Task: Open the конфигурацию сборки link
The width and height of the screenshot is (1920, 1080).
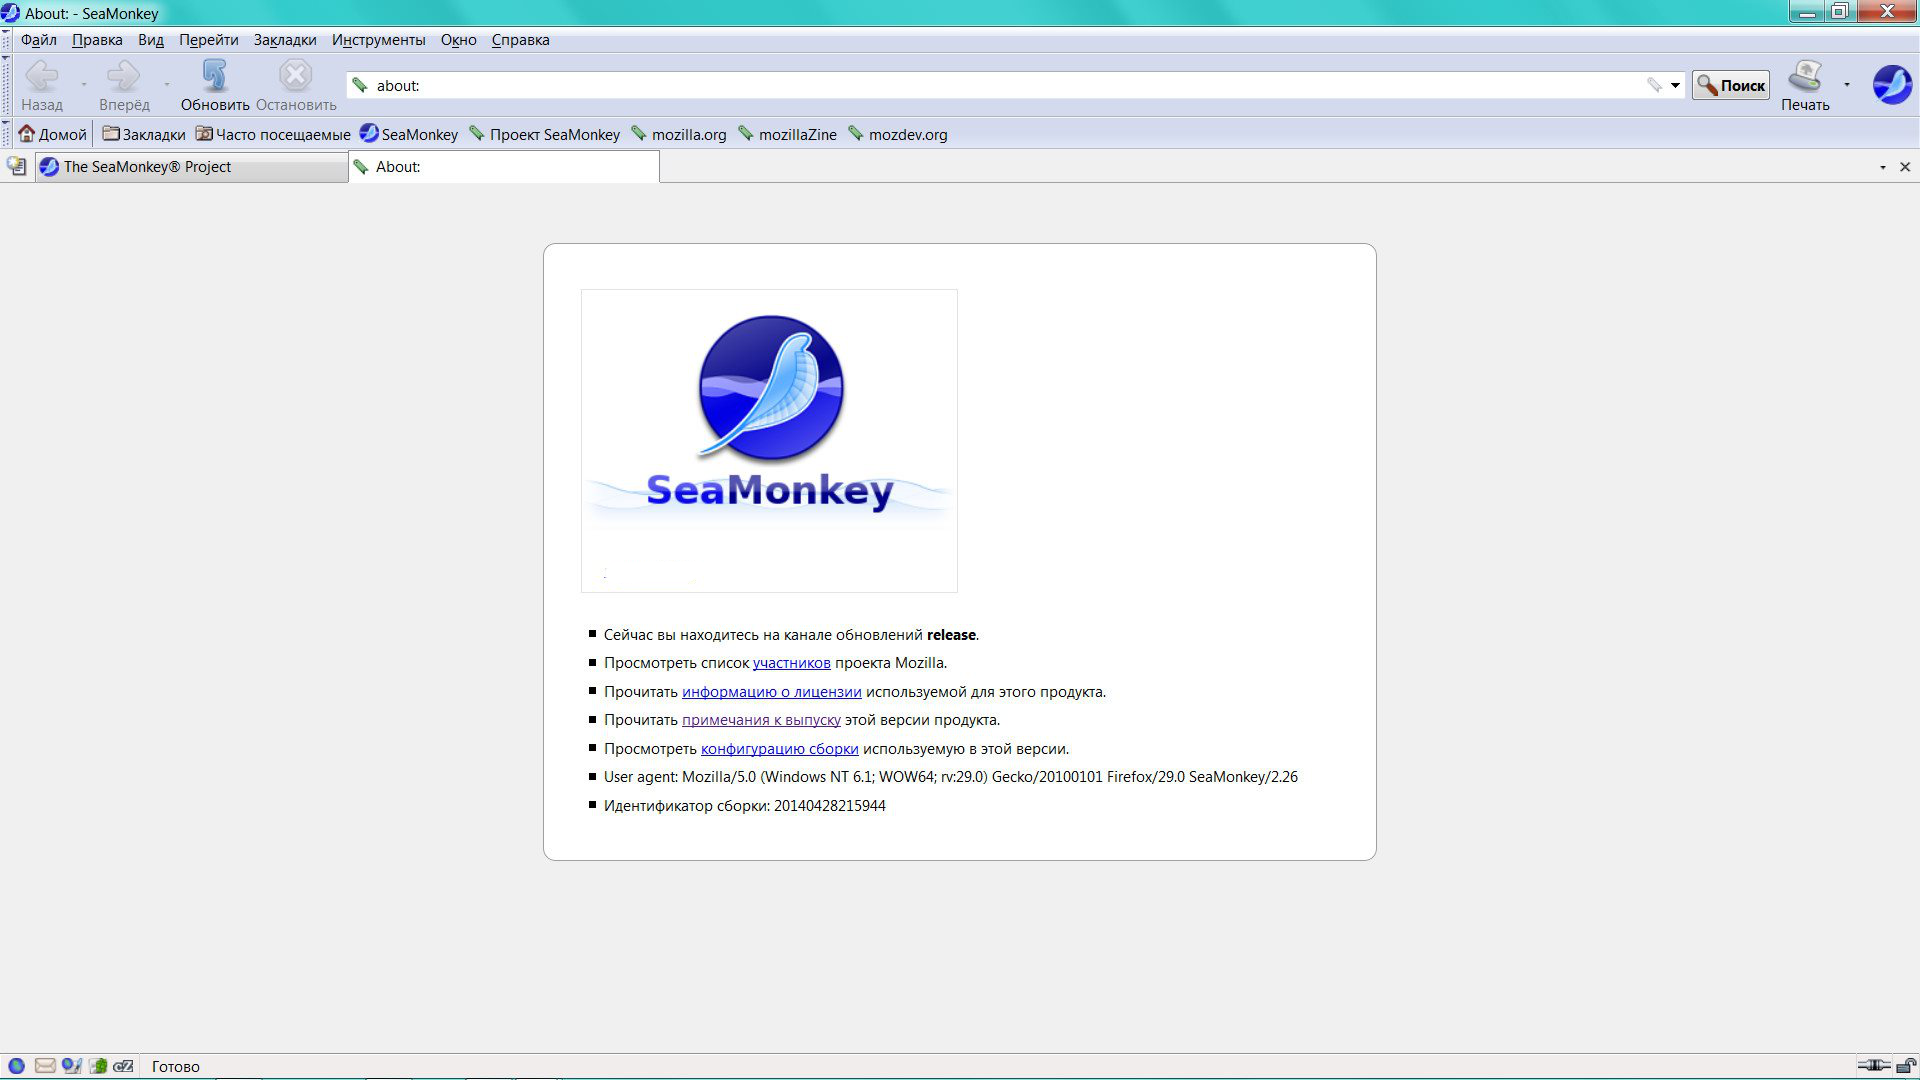Action: [780, 749]
